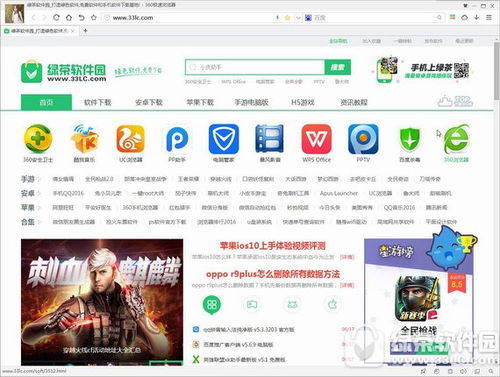Open the search engine selector dropdown
500x377 pixels.
click(x=309, y=17)
